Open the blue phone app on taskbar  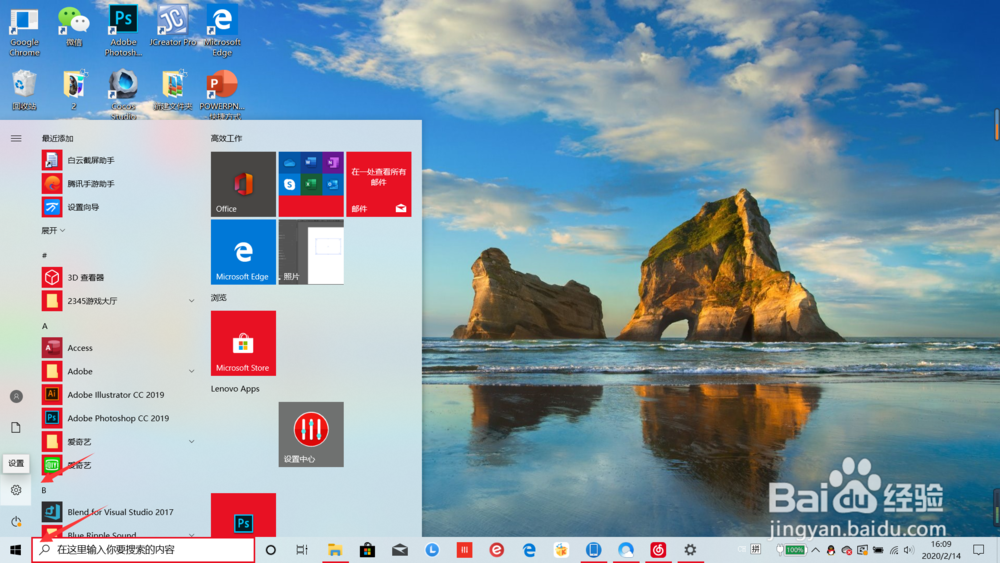[x=593, y=550]
